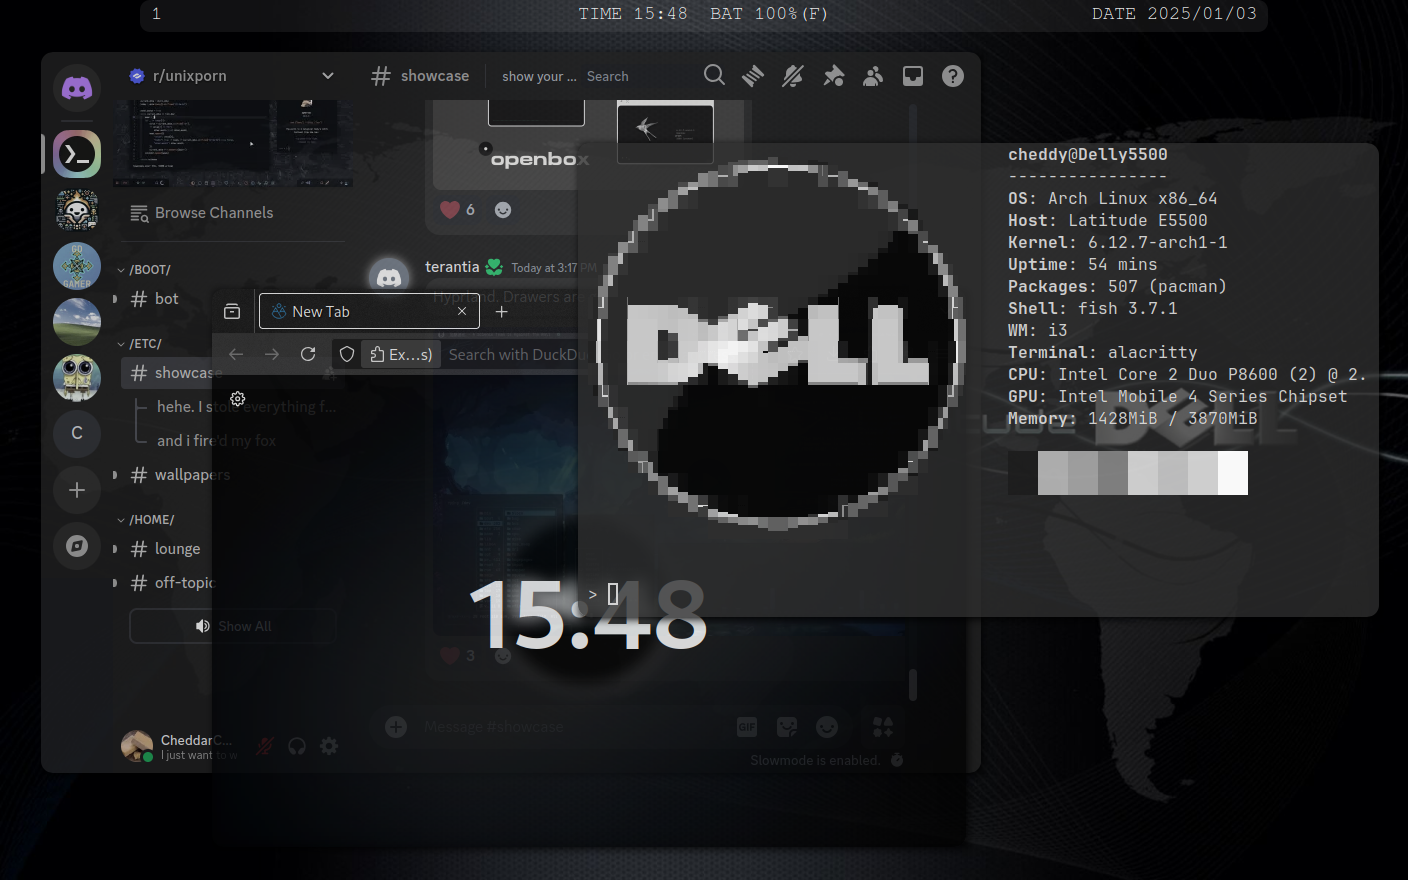The image size is (1408, 880).
Task: Open the sticker picker
Action: click(x=787, y=727)
